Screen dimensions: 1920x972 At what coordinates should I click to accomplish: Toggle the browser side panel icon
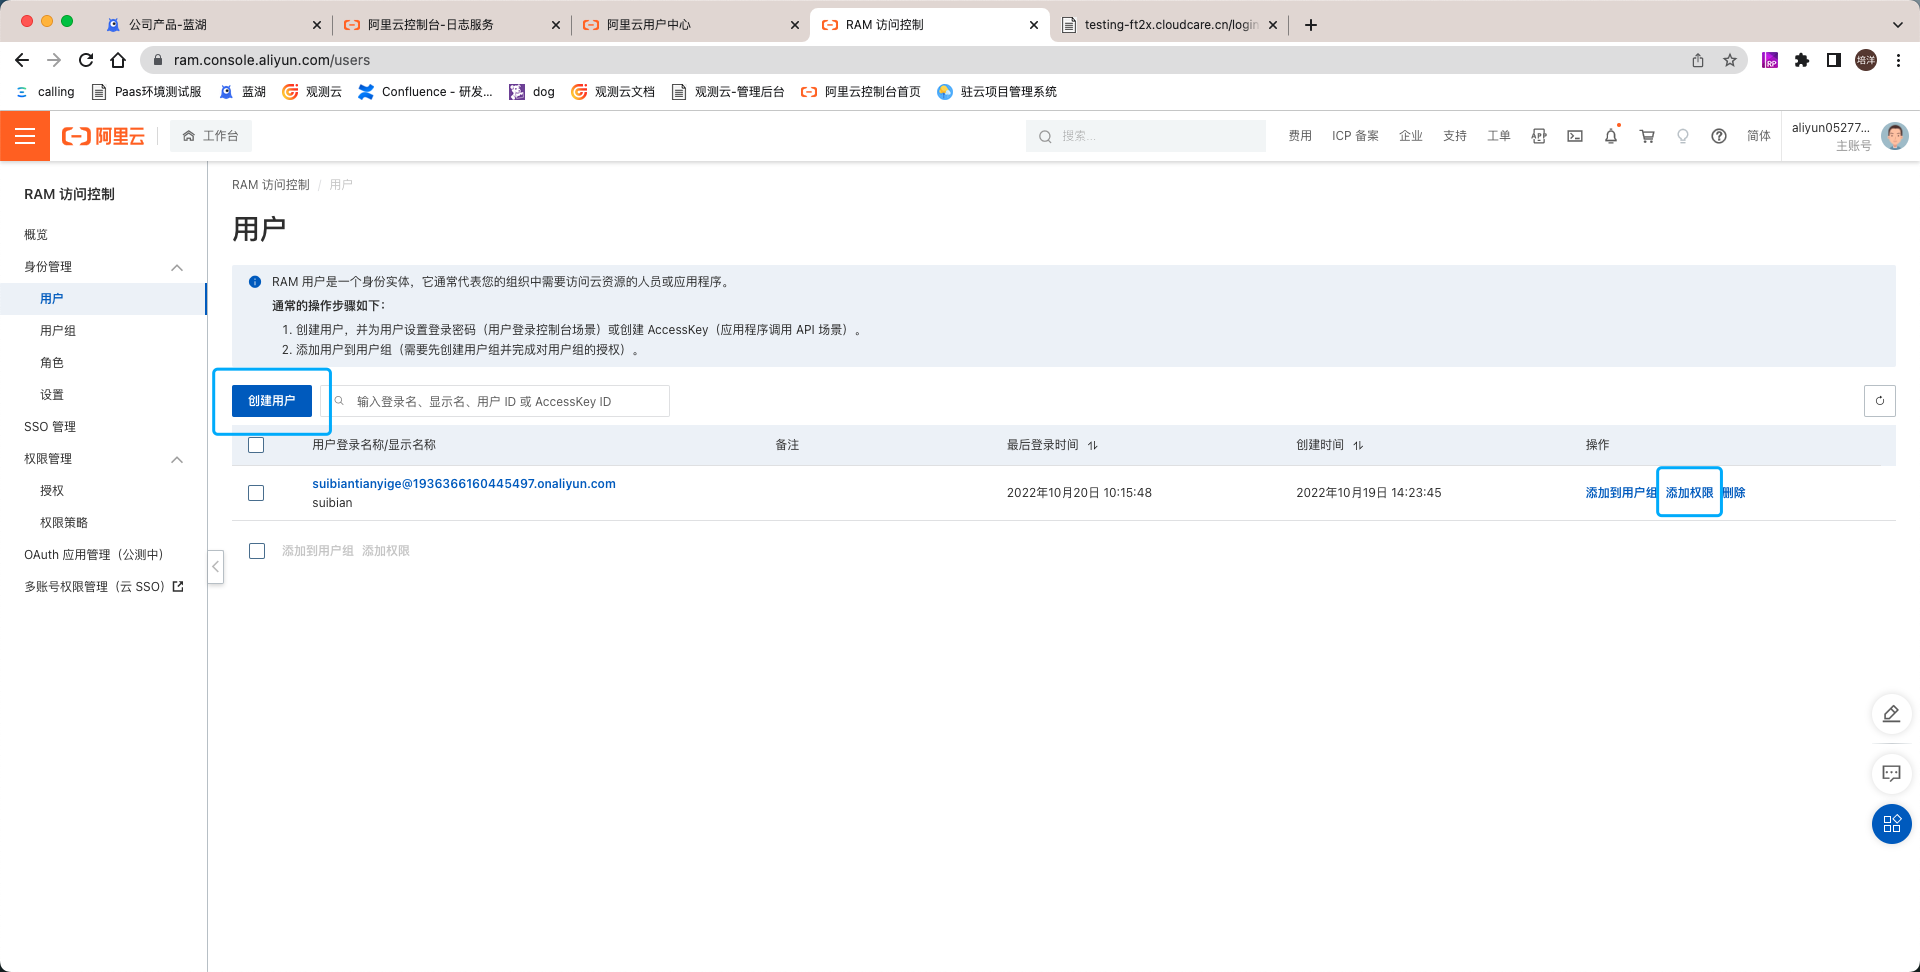pyautogui.click(x=1834, y=60)
